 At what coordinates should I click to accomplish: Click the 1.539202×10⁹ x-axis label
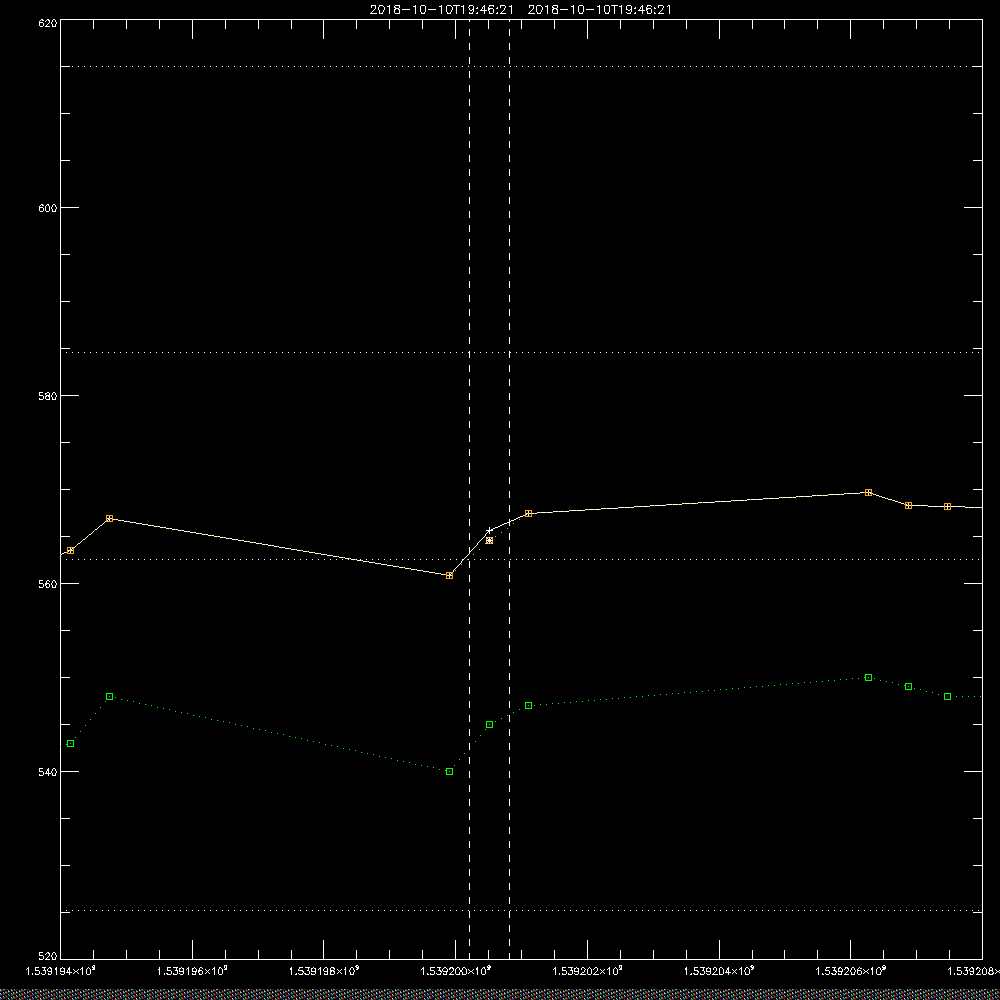587,971
